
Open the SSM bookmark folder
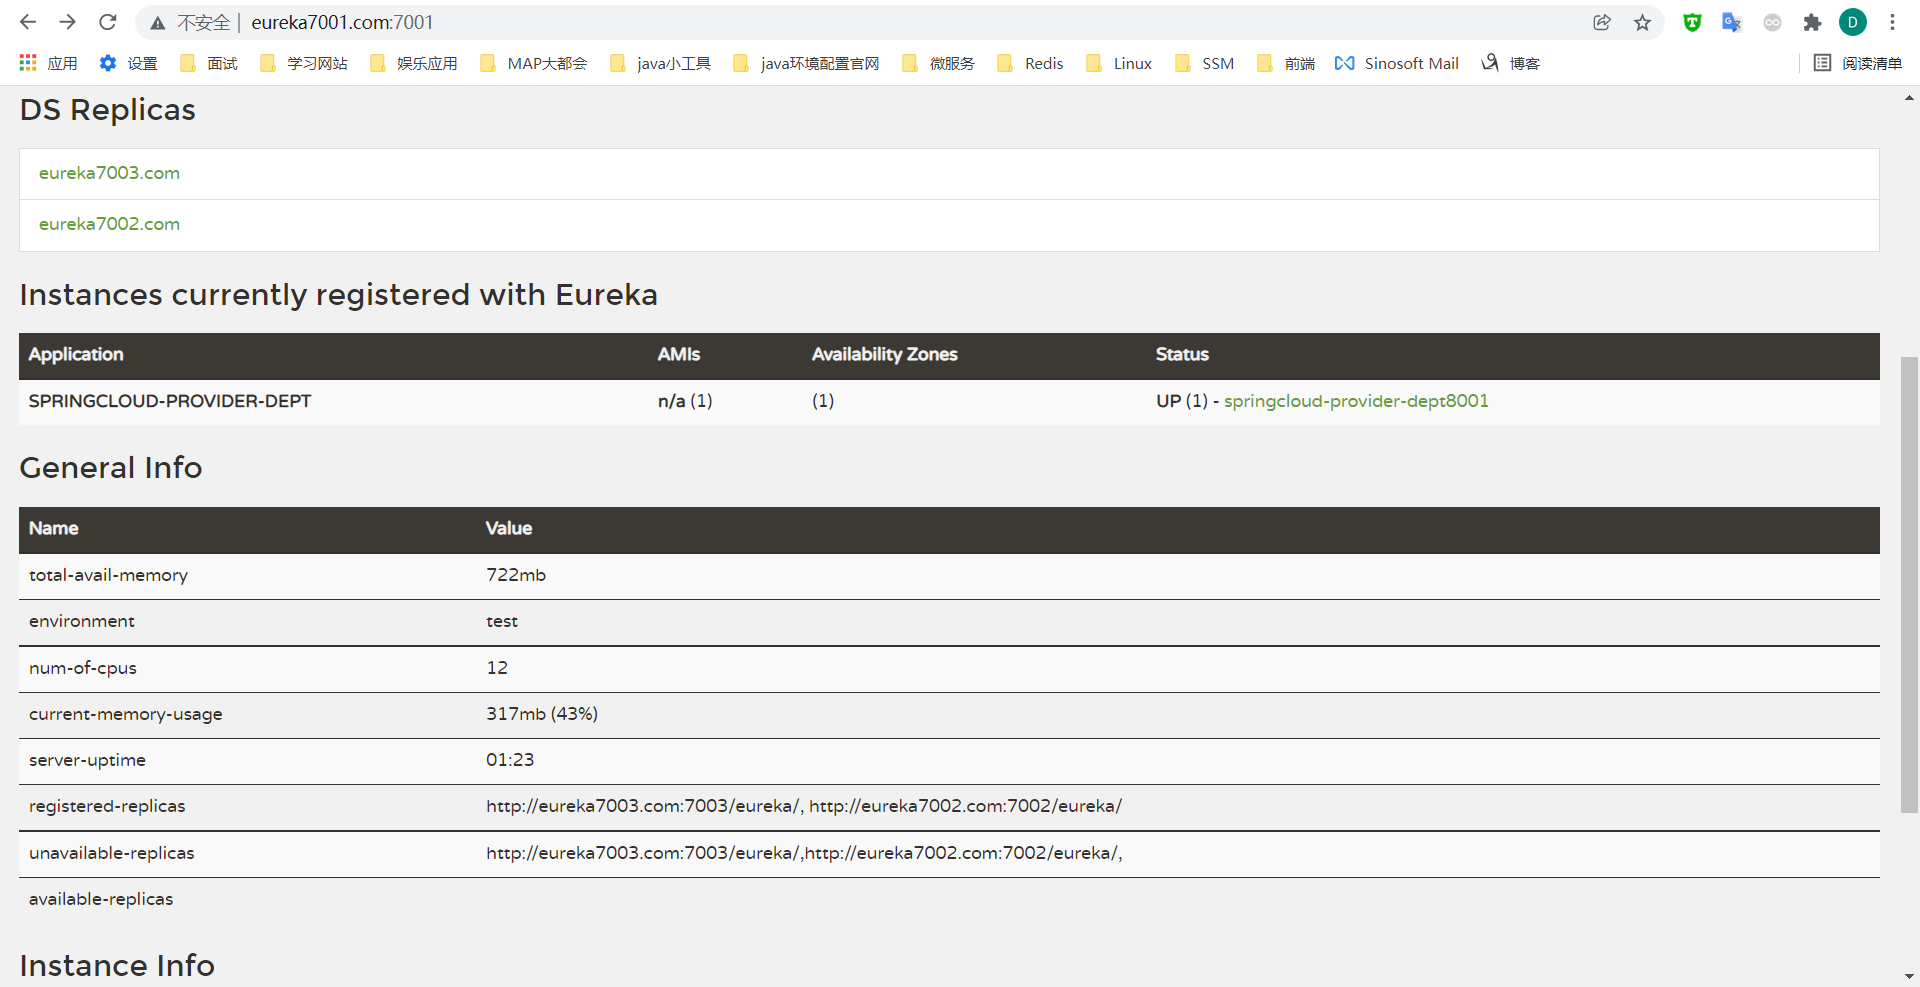pos(1204,63)
